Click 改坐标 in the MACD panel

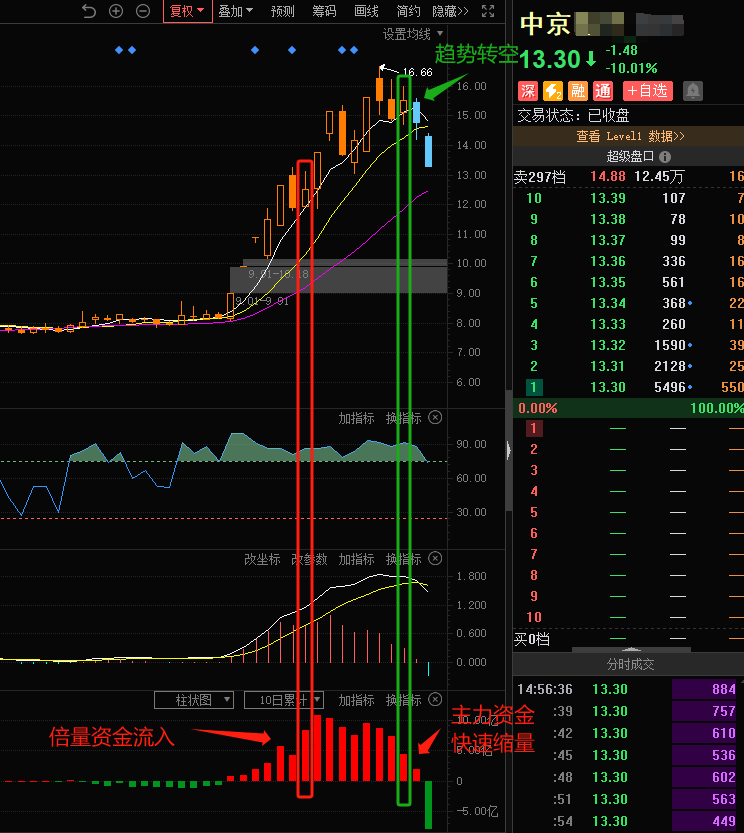pyautogui.click(x=262, y=559)
